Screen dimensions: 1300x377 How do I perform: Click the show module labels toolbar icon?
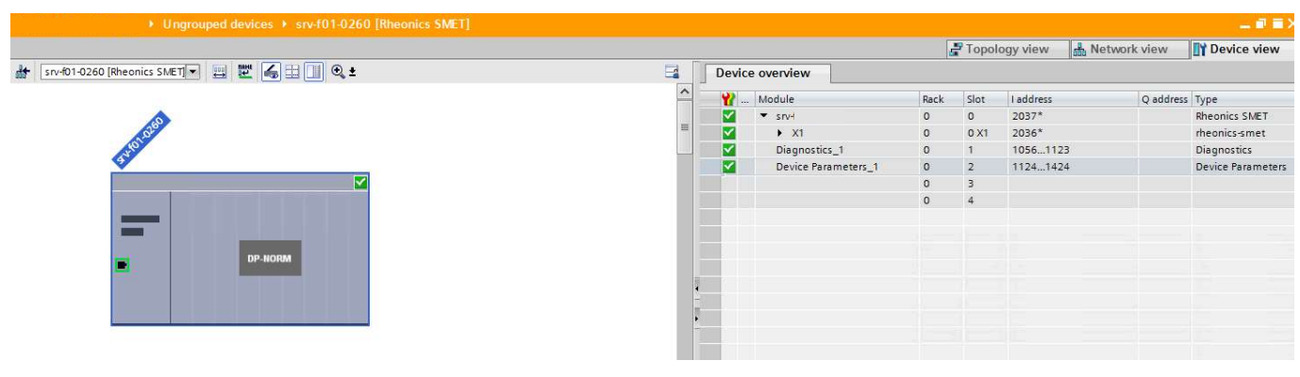tap(245, 72)
